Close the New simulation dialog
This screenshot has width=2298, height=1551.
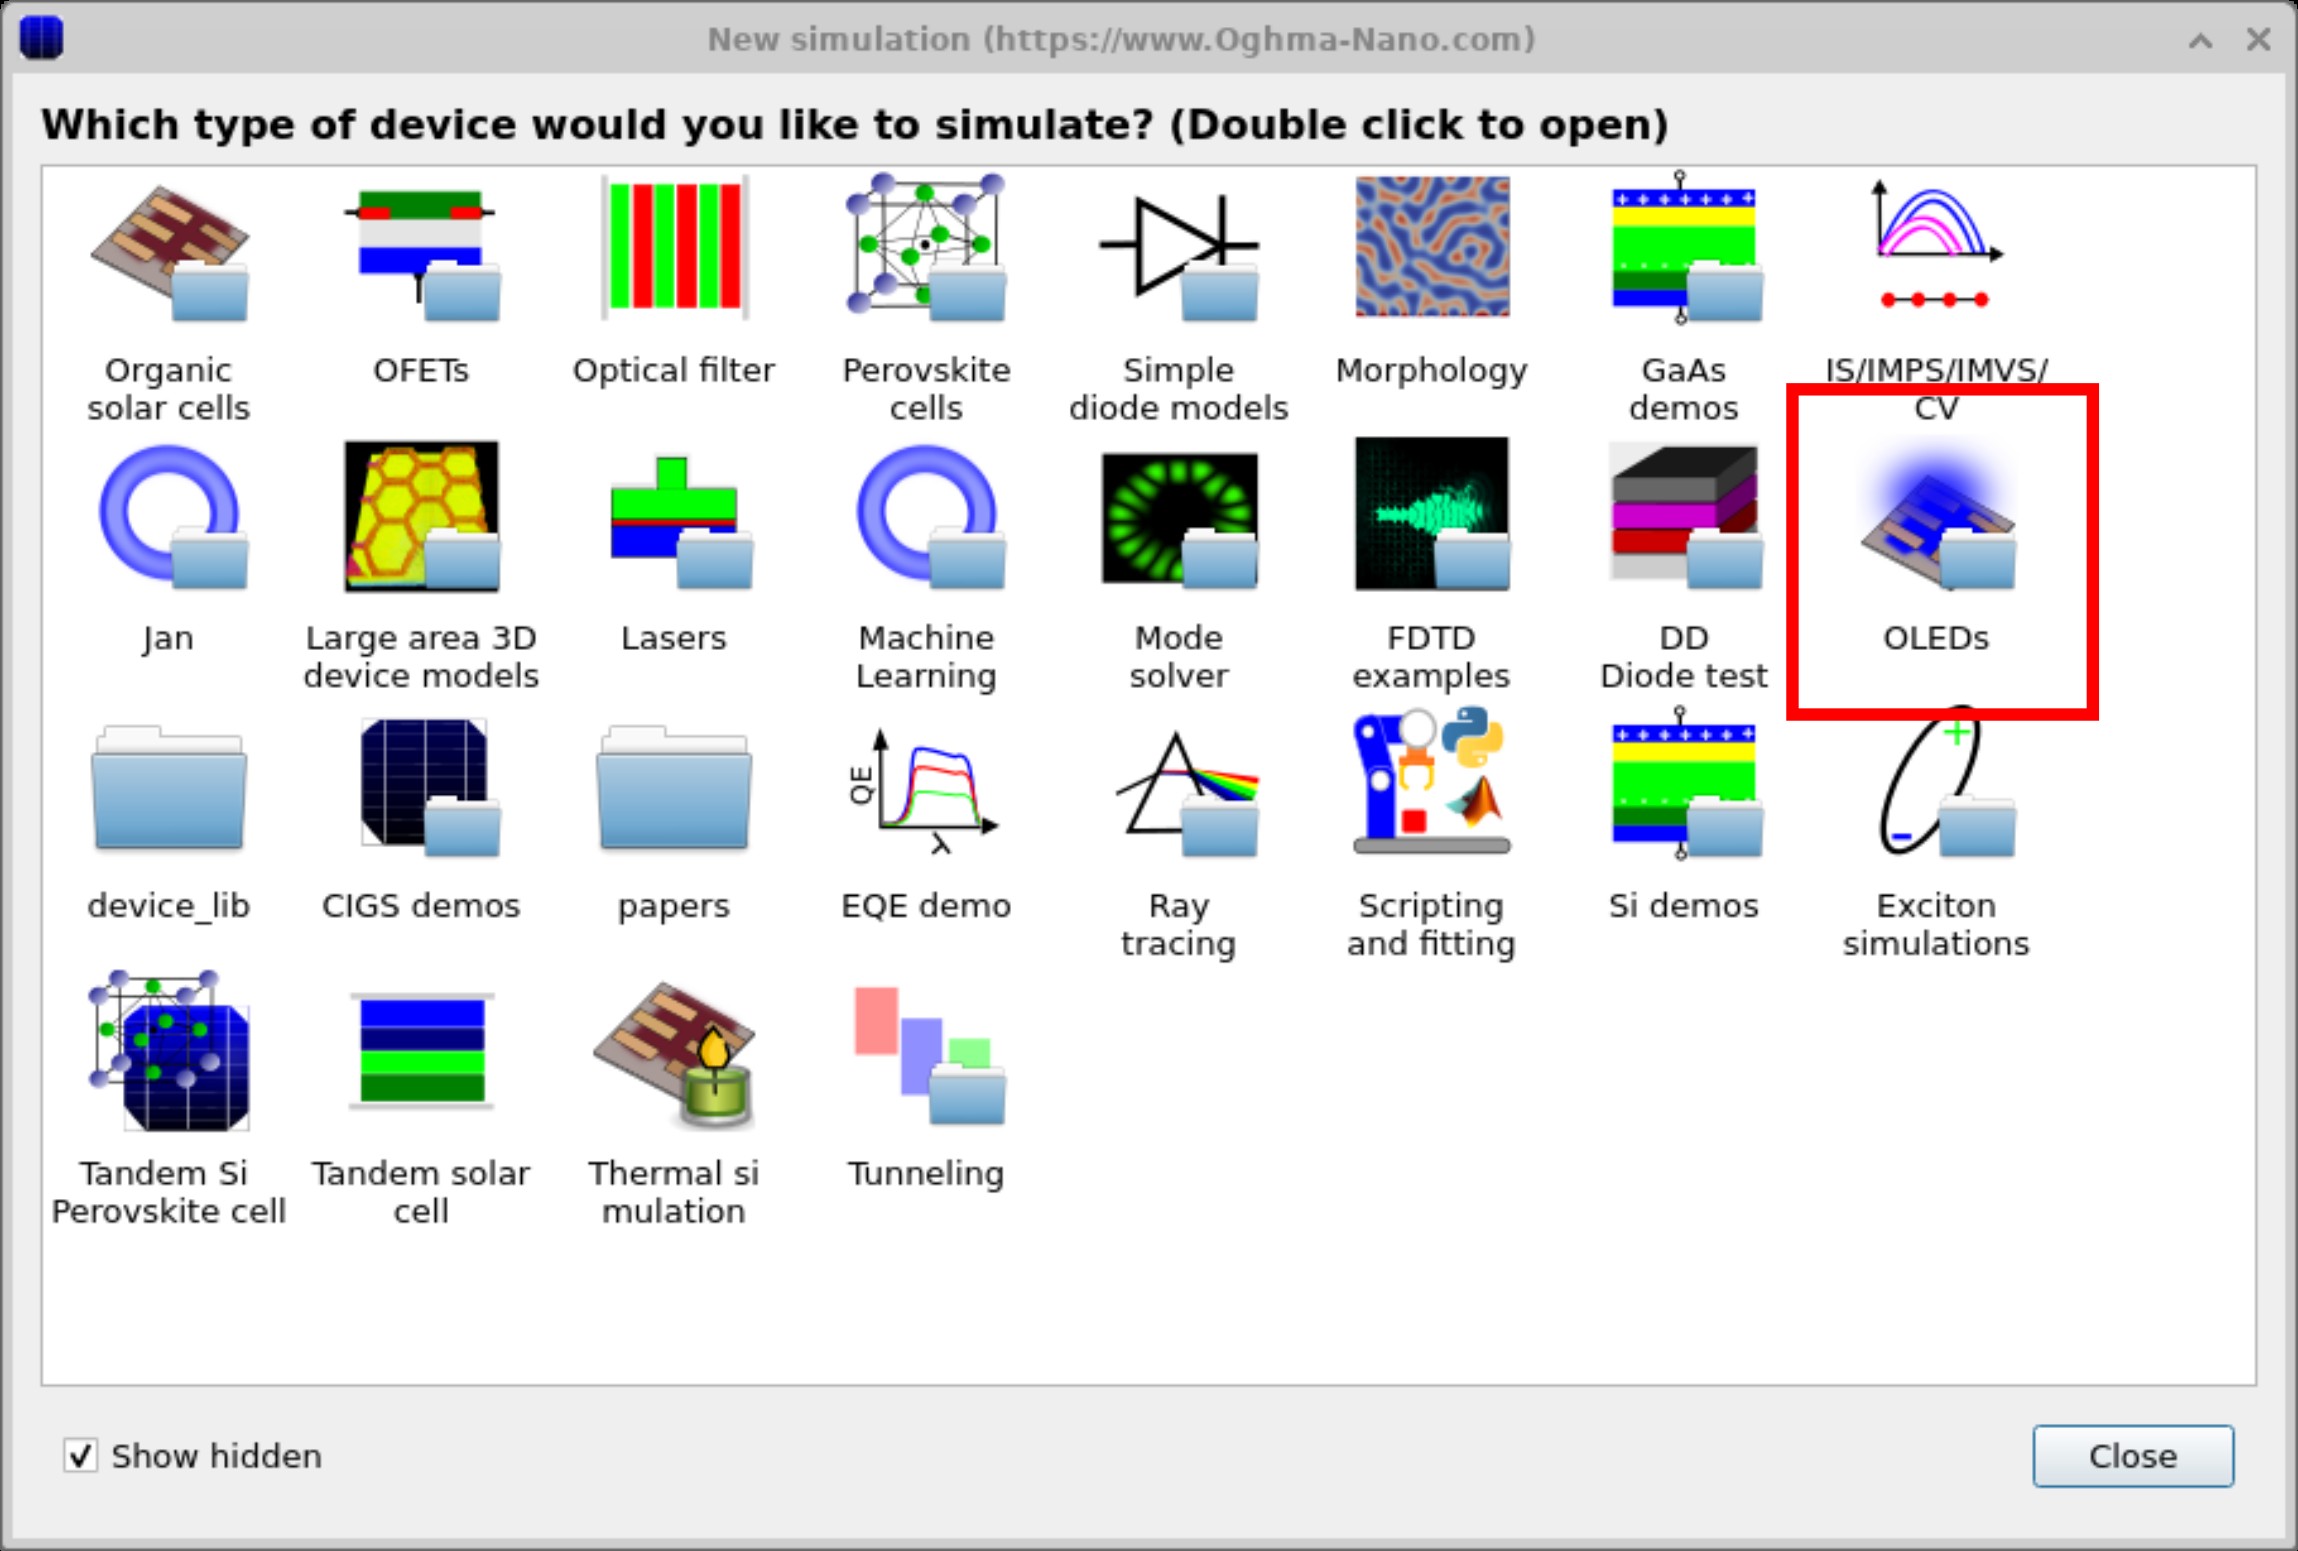tap(2133, 1456)
